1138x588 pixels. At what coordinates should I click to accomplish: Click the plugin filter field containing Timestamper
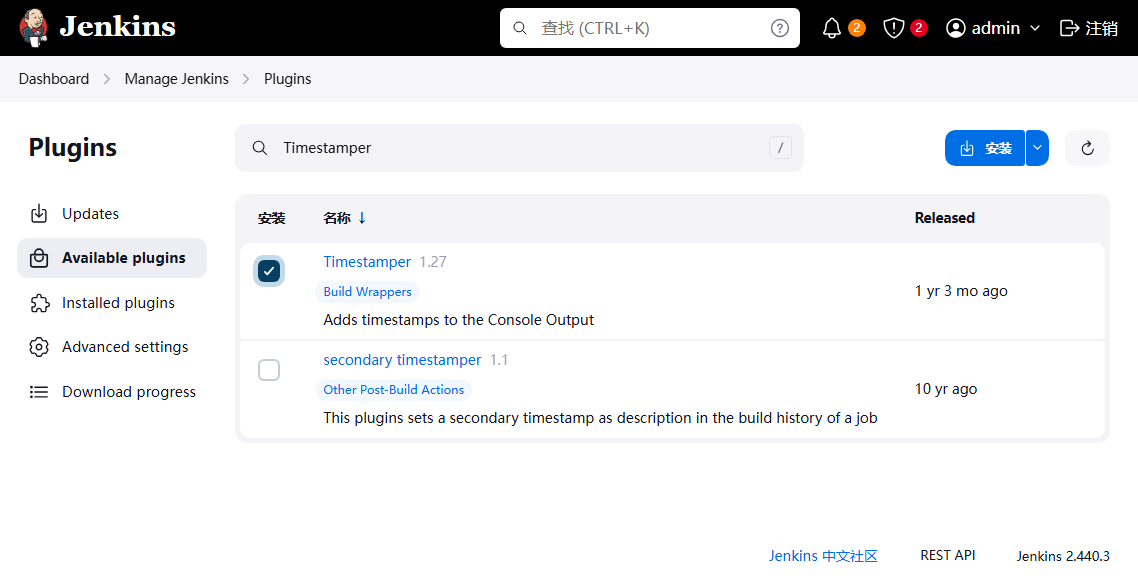pyautogui.click(x=520, y=148)
